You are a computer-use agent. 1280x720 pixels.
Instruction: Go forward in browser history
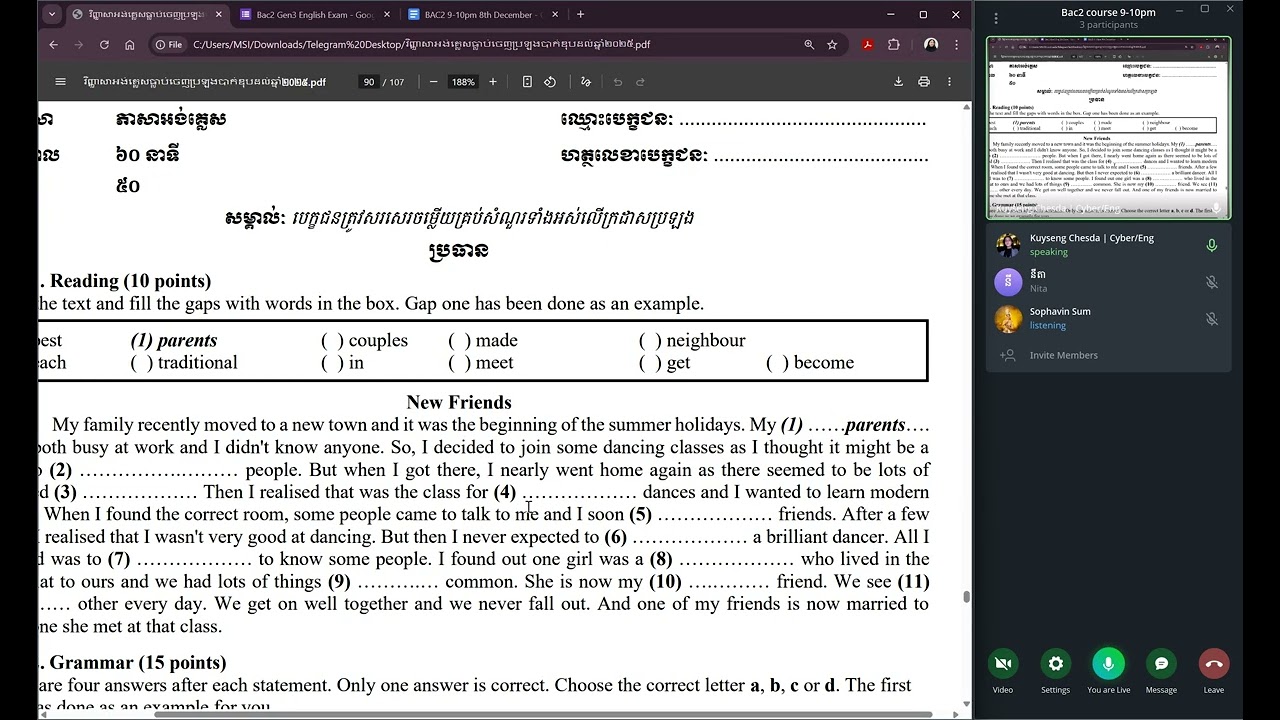click(x=78, y=45)
